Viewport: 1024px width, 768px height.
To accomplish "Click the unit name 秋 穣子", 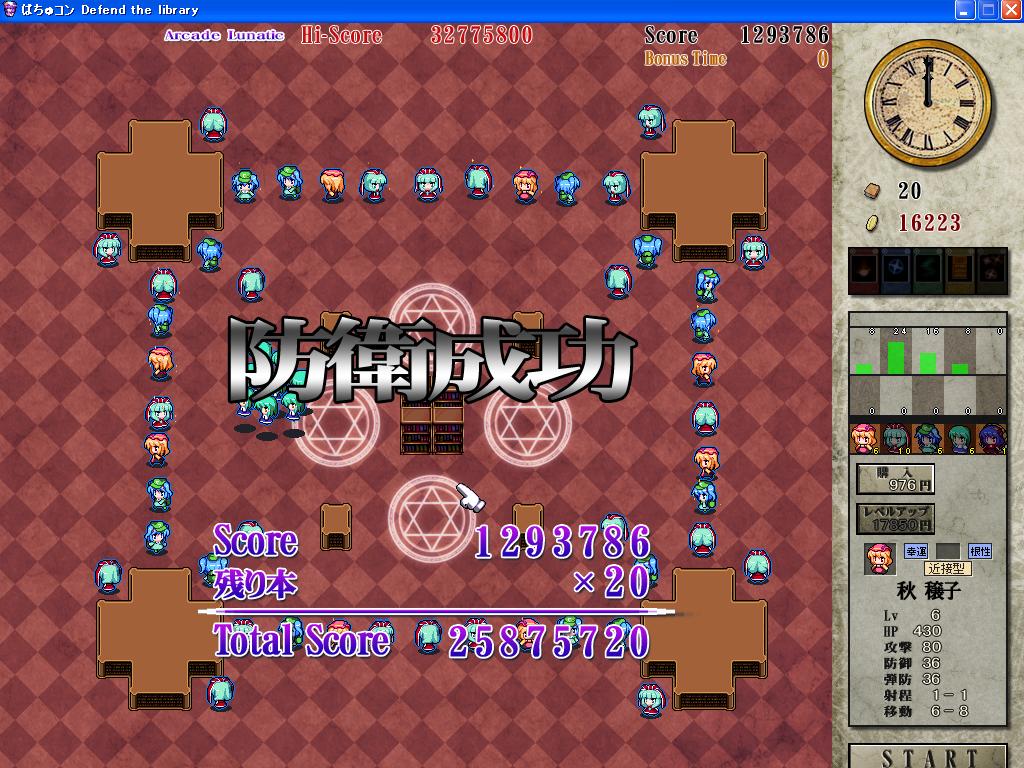I will click(928, 591).
